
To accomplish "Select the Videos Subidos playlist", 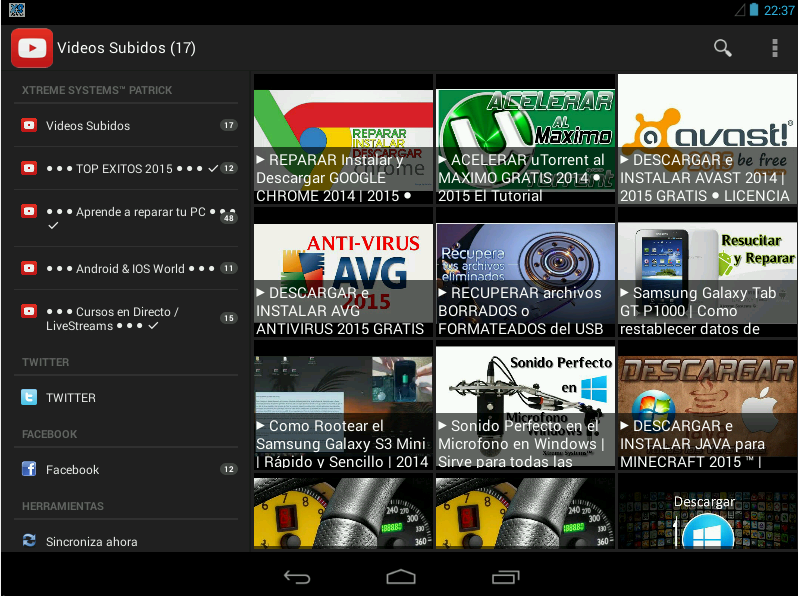I will pos(126,125).
